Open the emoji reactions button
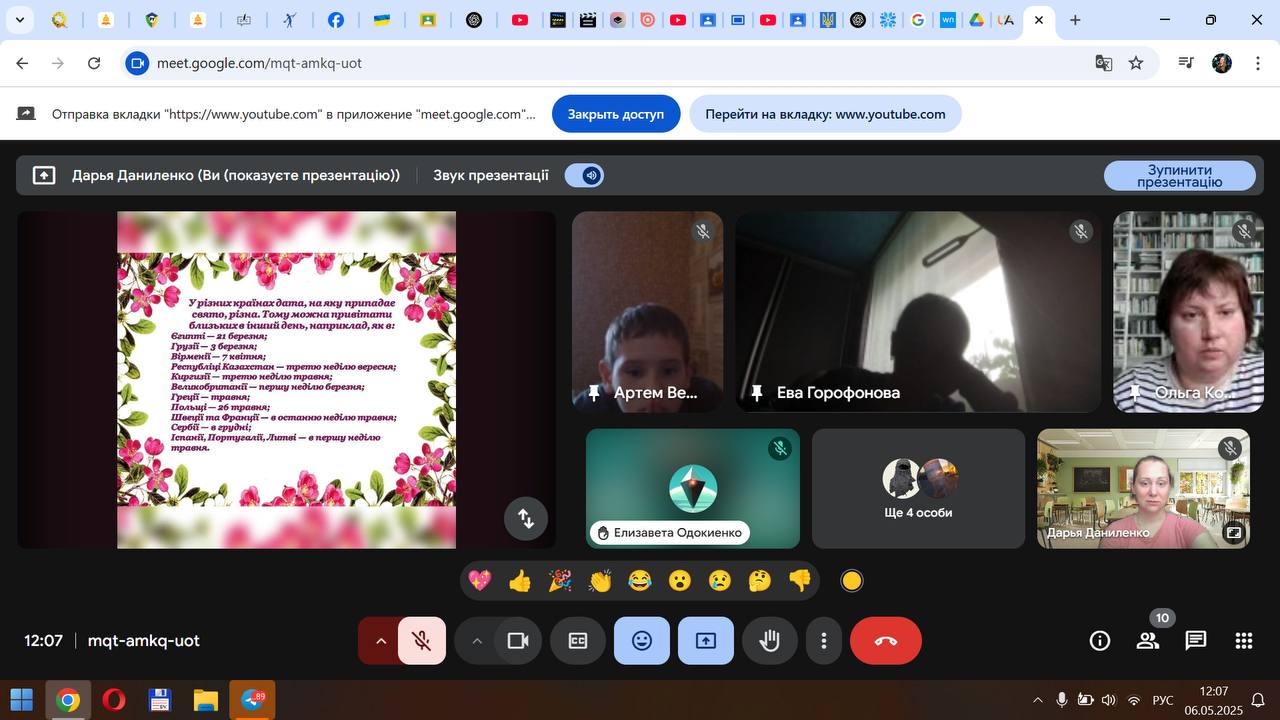Image resolution: width=1280 pixels, height=720 pixels. pyautogui.click(x=642, y=641)
